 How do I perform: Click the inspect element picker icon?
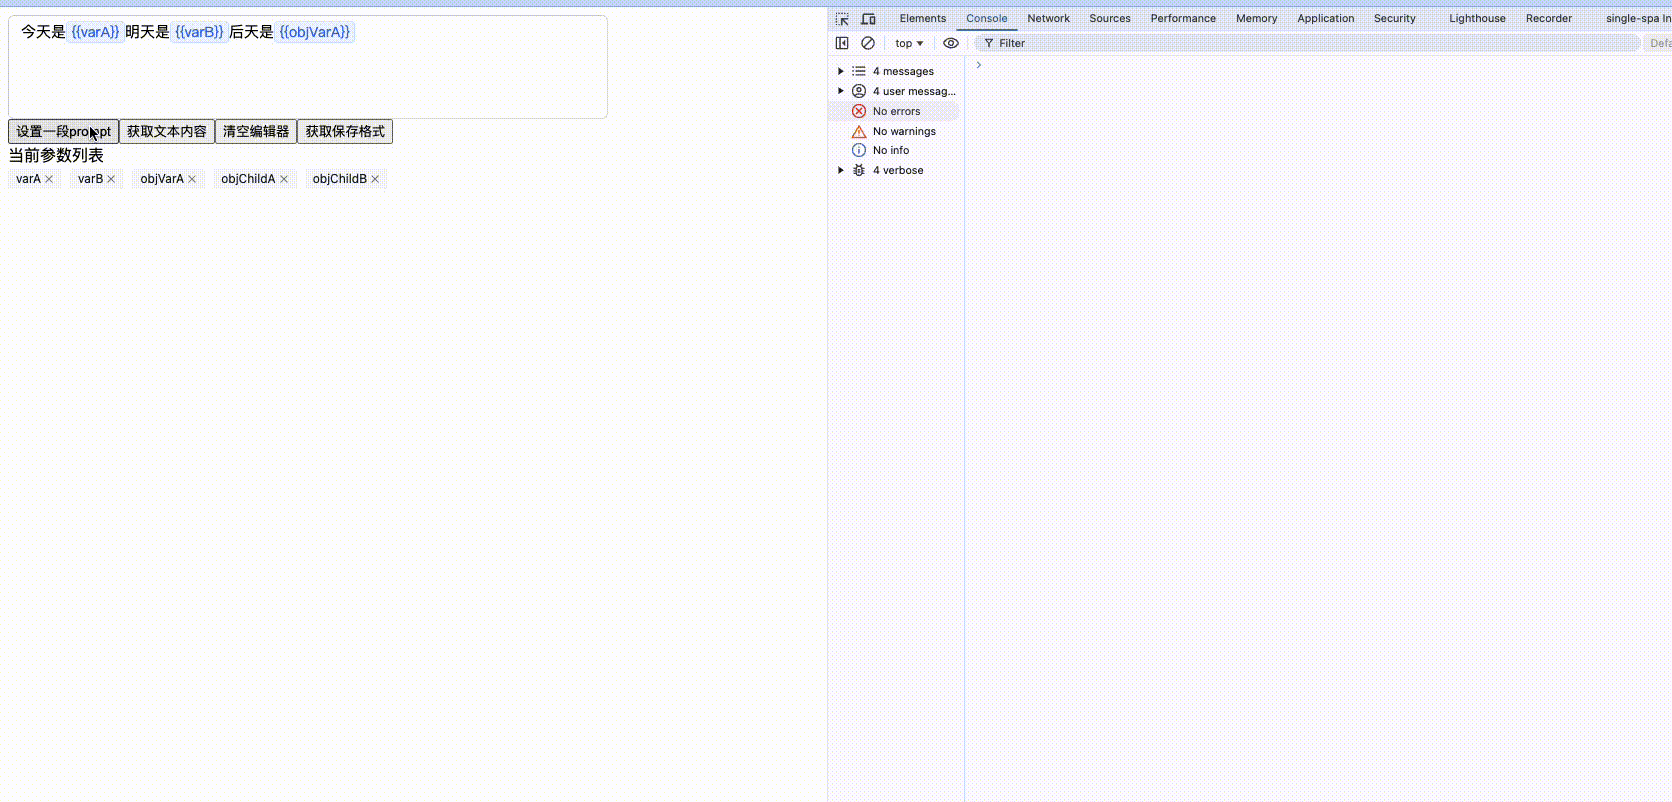[842, 19]
